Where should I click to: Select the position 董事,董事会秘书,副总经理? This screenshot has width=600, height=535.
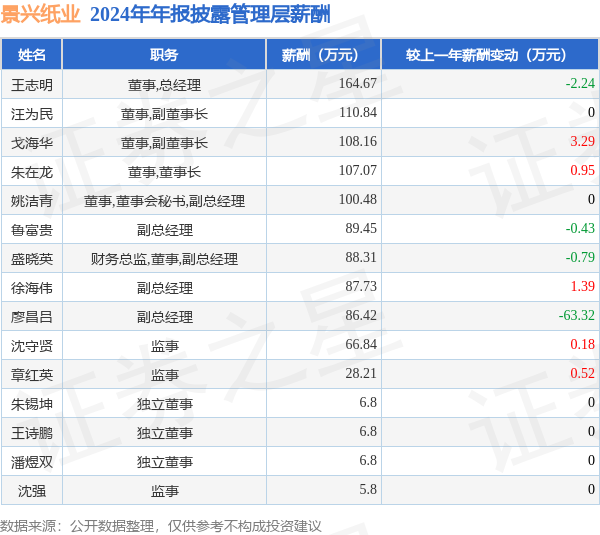click(x=165, y=201)
